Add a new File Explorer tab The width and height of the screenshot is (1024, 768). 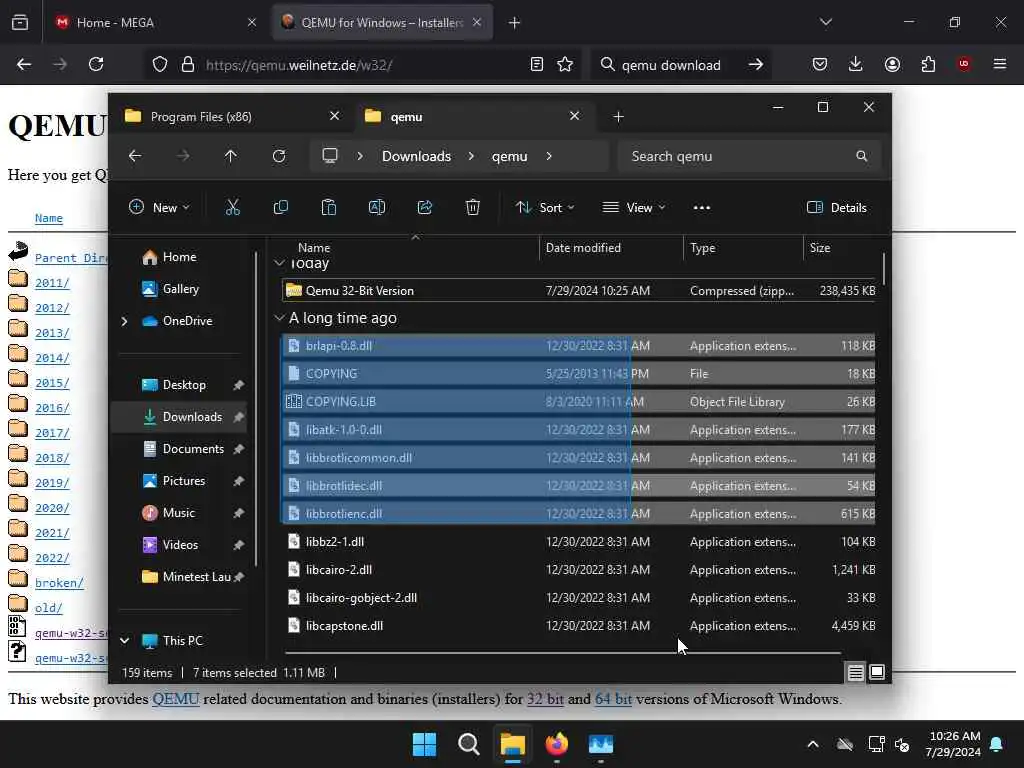pyautogui.click(x=618, y=117)
